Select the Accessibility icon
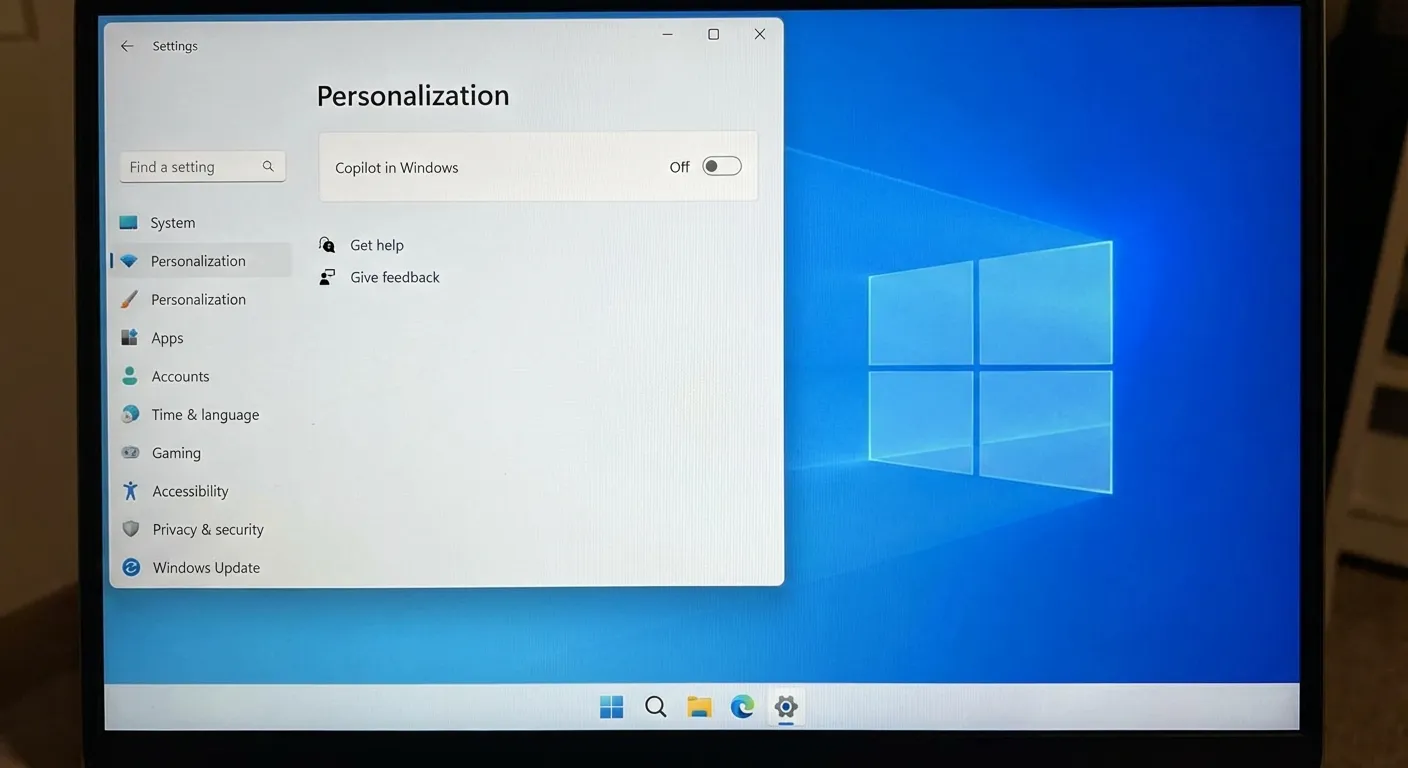The height and width of the screenshot is (768, 1408). pos(130,490)
